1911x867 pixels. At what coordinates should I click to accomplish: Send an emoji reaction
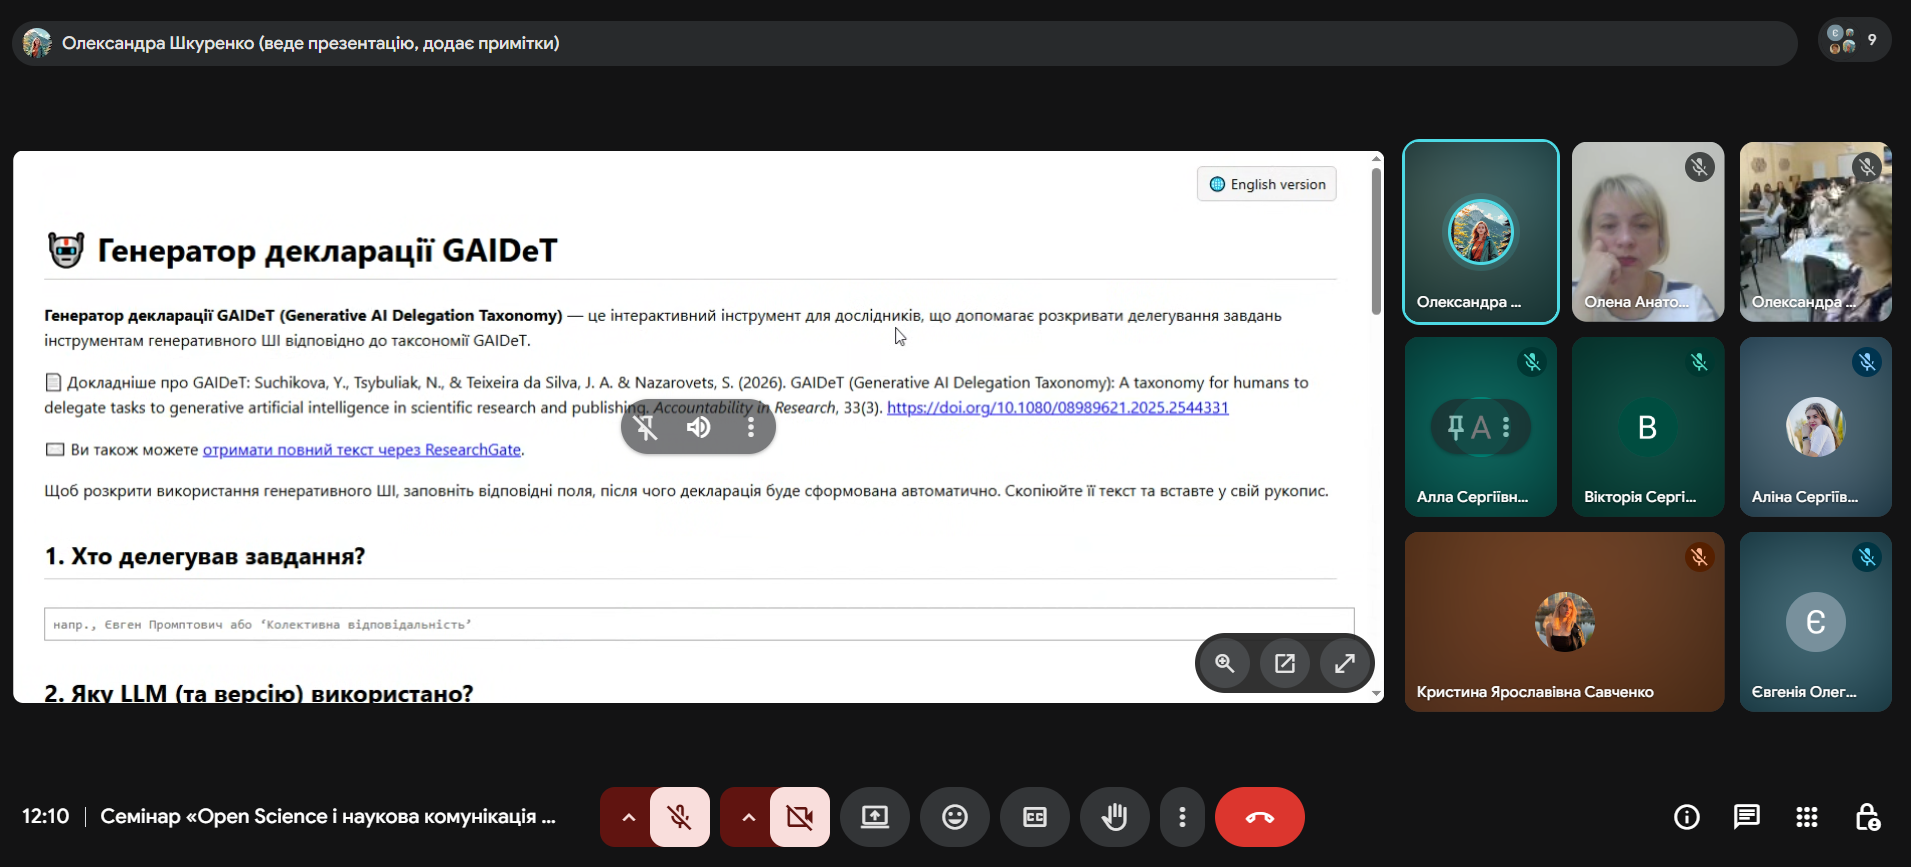(x=955, y=817)
